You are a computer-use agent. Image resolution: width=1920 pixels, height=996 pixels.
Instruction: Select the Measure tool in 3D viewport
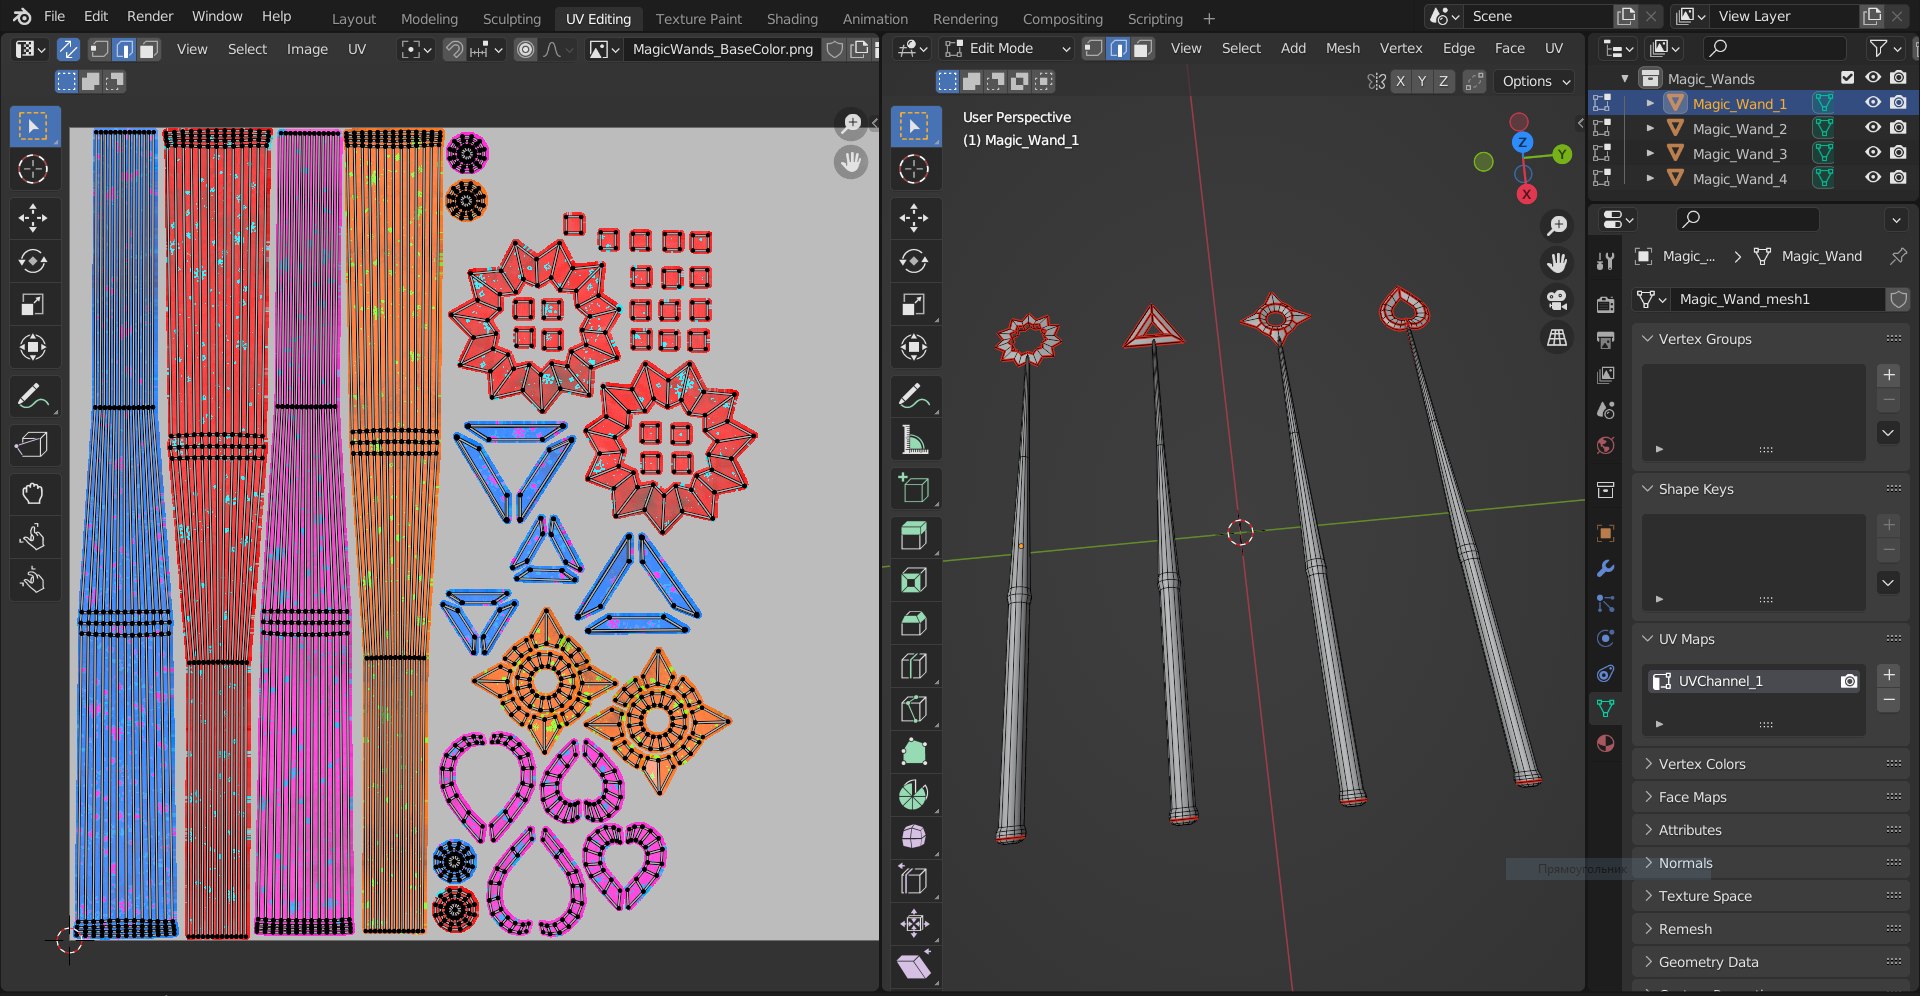coord(914,439)
